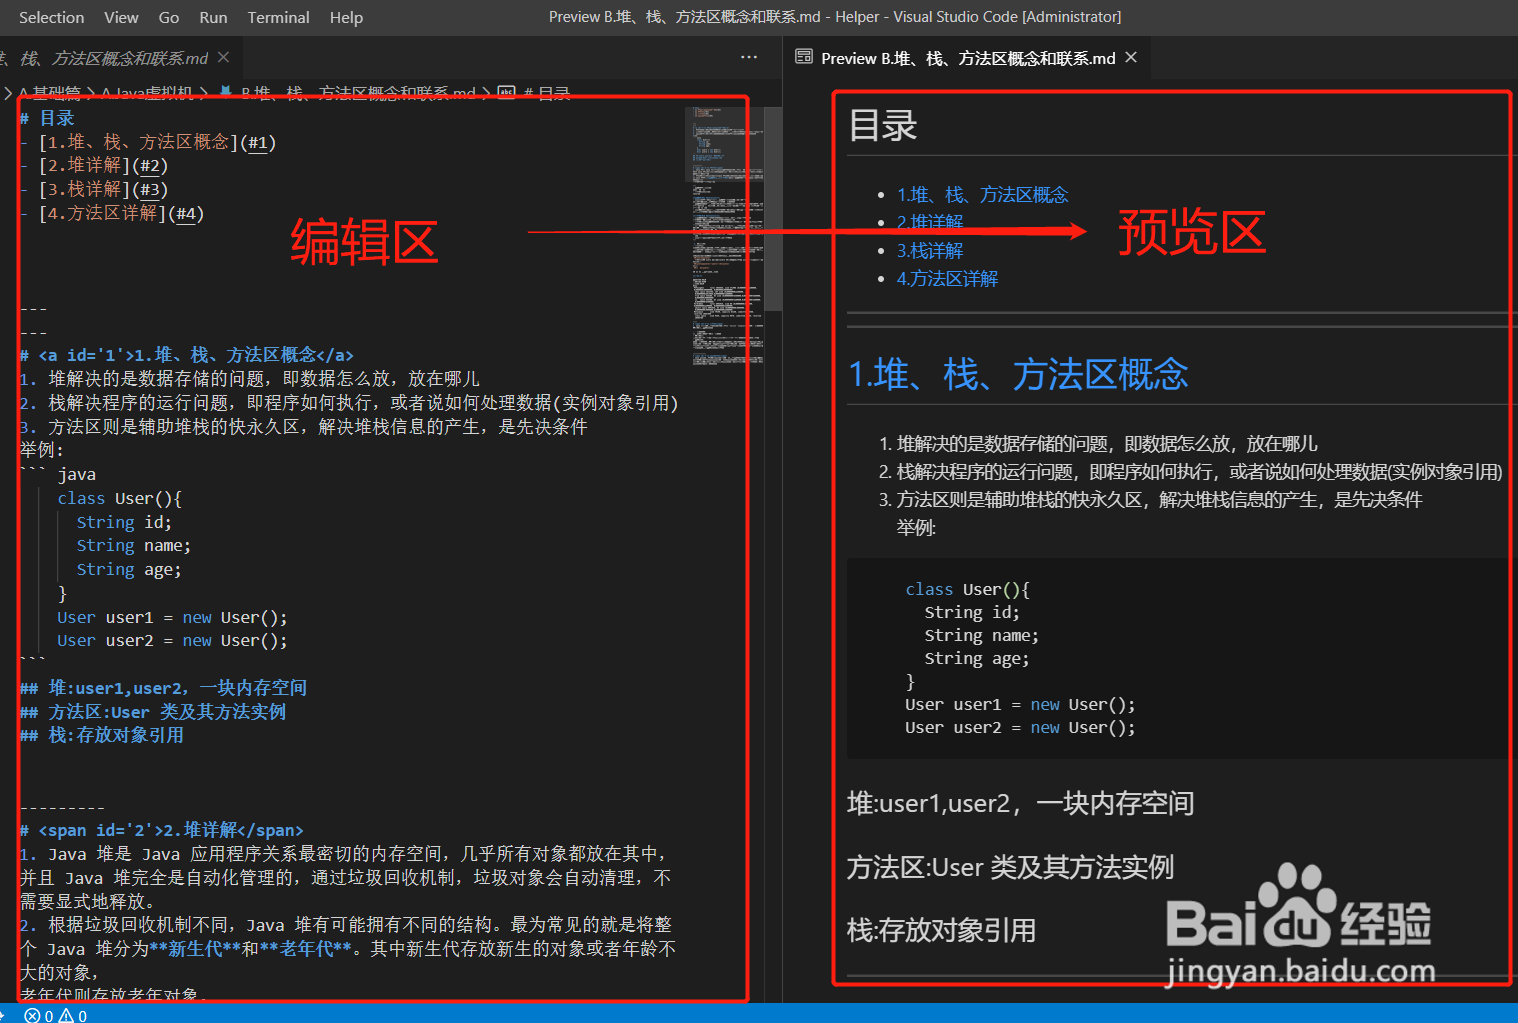1518x1023 pixels.
Task: Click preview code line 'class User(){'
Action: coord(967,589)
